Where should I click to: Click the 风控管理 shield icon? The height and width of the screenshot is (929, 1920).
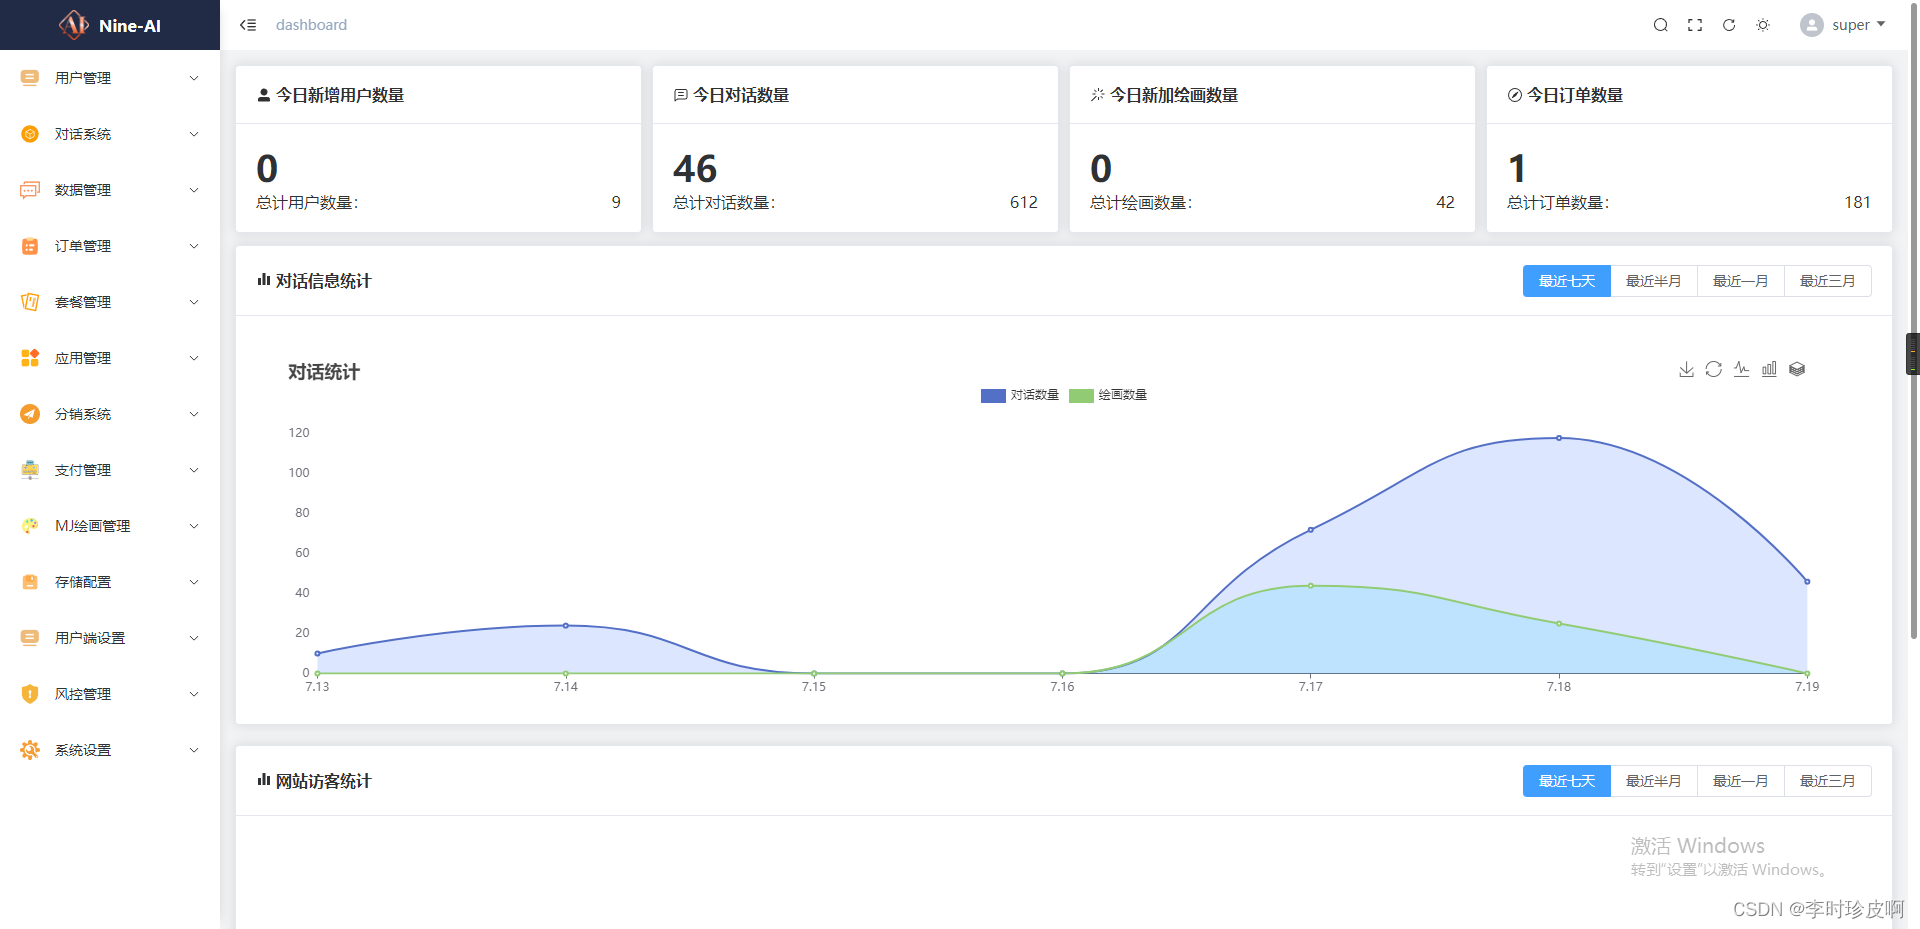(x=30, y=694)
